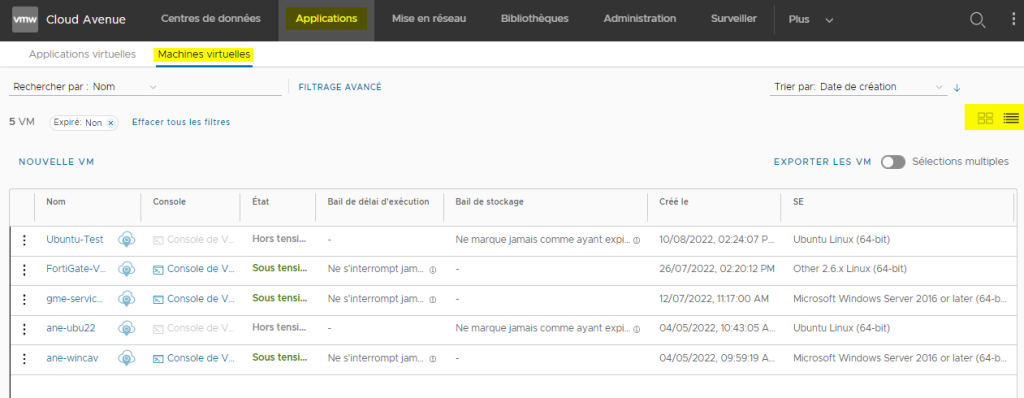The image size is (1024, 398).
Task: Click cloud badge icon beside Ubuntu-Test
Action: pos(126,240)
